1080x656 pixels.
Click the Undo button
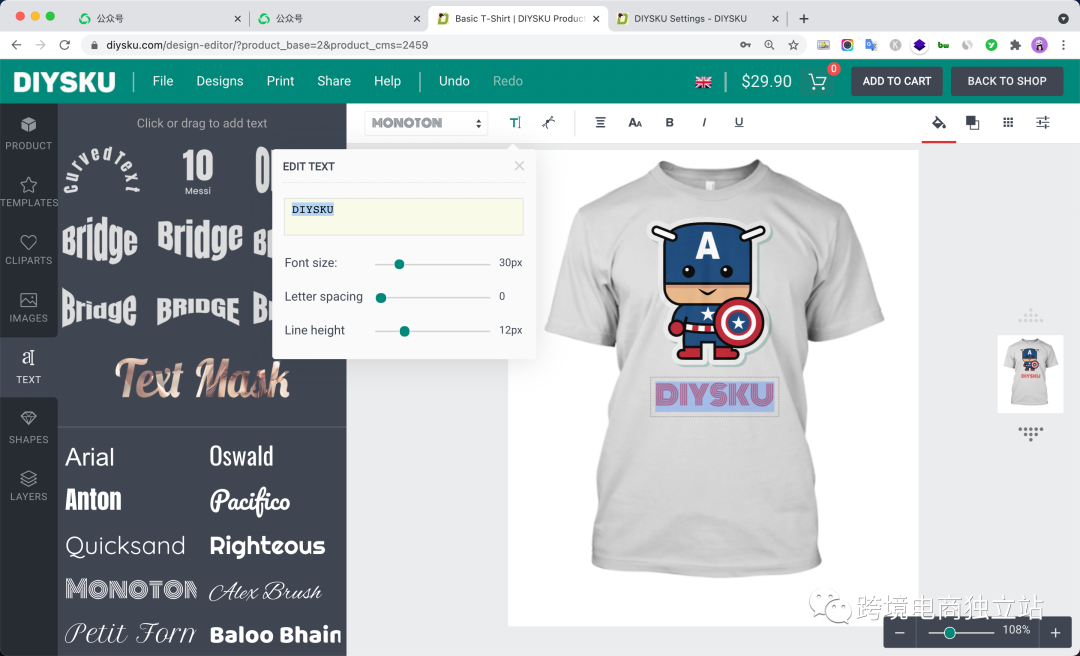[454, 81]
